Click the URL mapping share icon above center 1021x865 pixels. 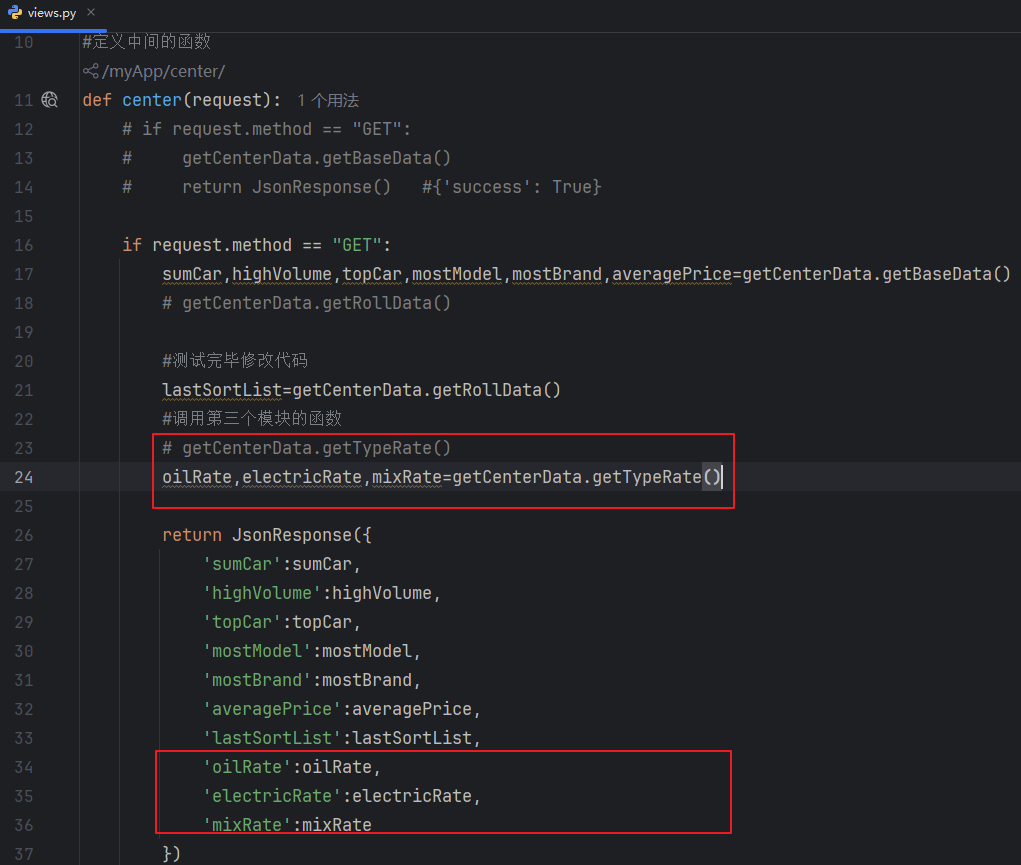pos(91,71)
